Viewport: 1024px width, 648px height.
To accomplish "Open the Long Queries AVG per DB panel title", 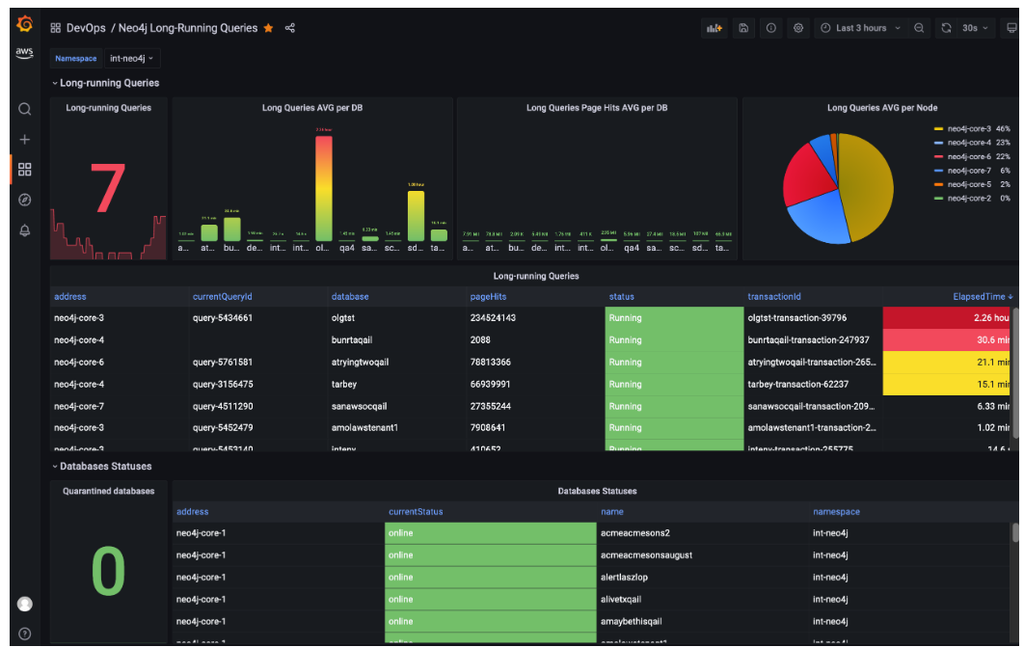I will pos(312,108).
